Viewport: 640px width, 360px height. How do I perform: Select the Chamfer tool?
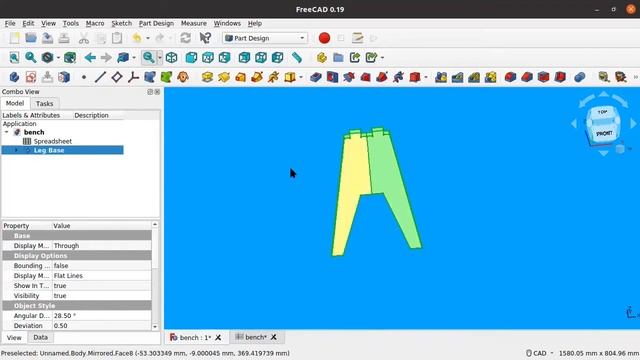[527, 77]
